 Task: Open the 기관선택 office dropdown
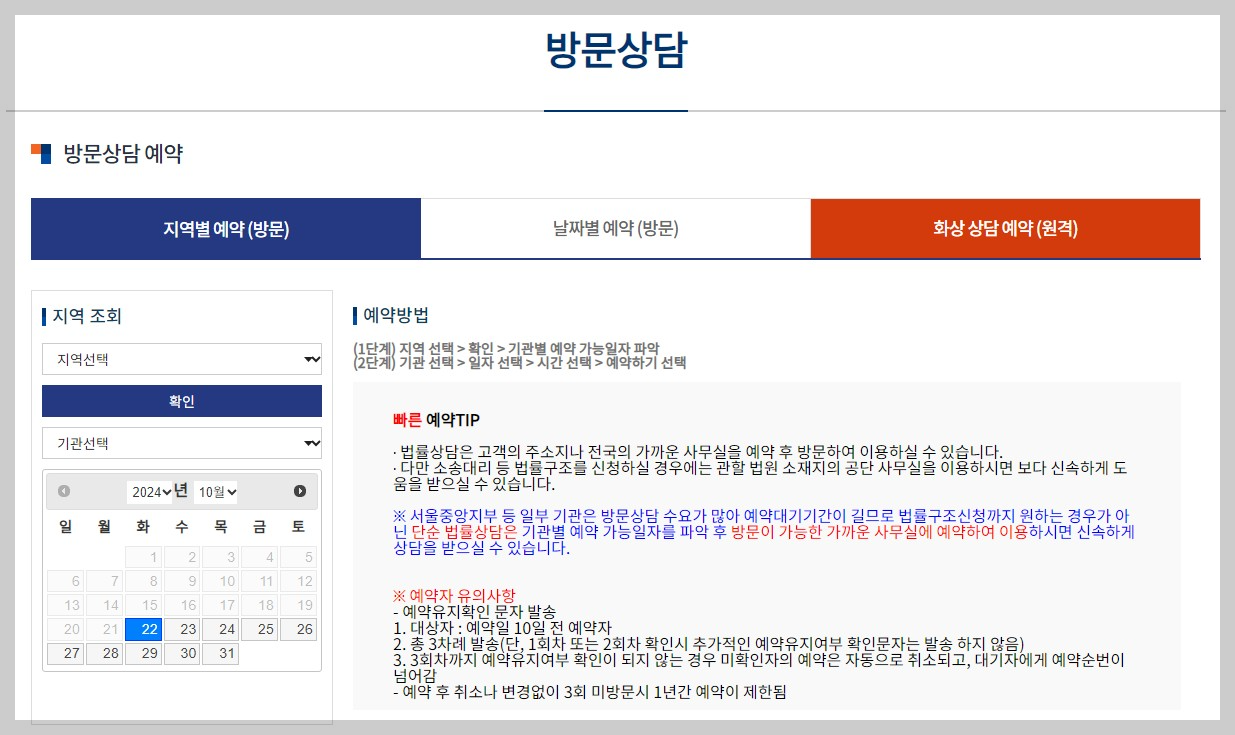pyautogui.click(x=182, y=443)
